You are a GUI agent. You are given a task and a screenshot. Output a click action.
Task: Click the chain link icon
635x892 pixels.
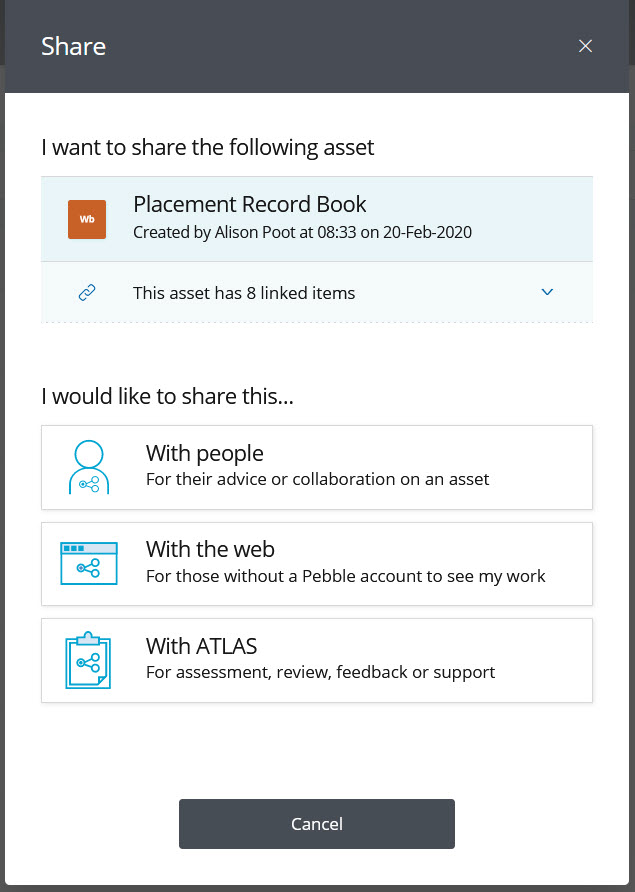pos(87,293)
